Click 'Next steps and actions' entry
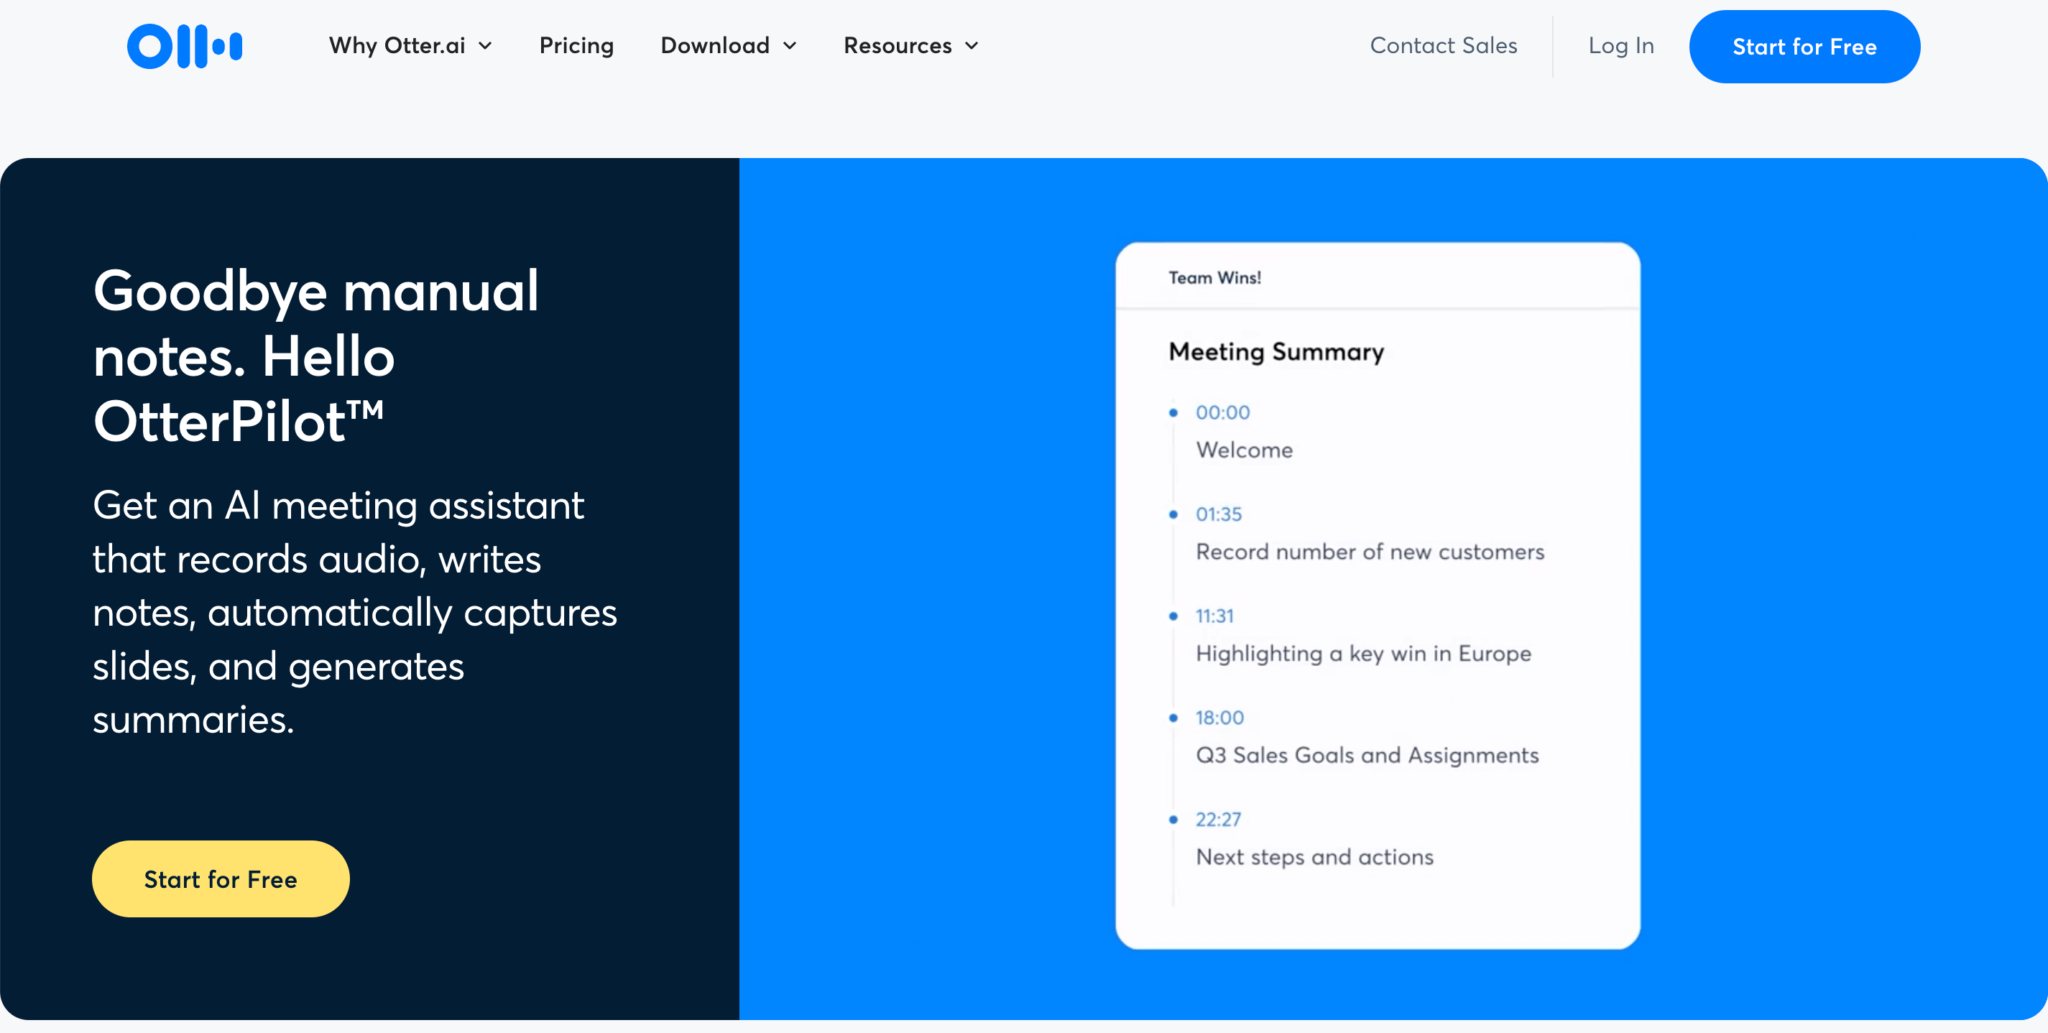This screenshot has width=2048, height=1033. [1314, 857]
